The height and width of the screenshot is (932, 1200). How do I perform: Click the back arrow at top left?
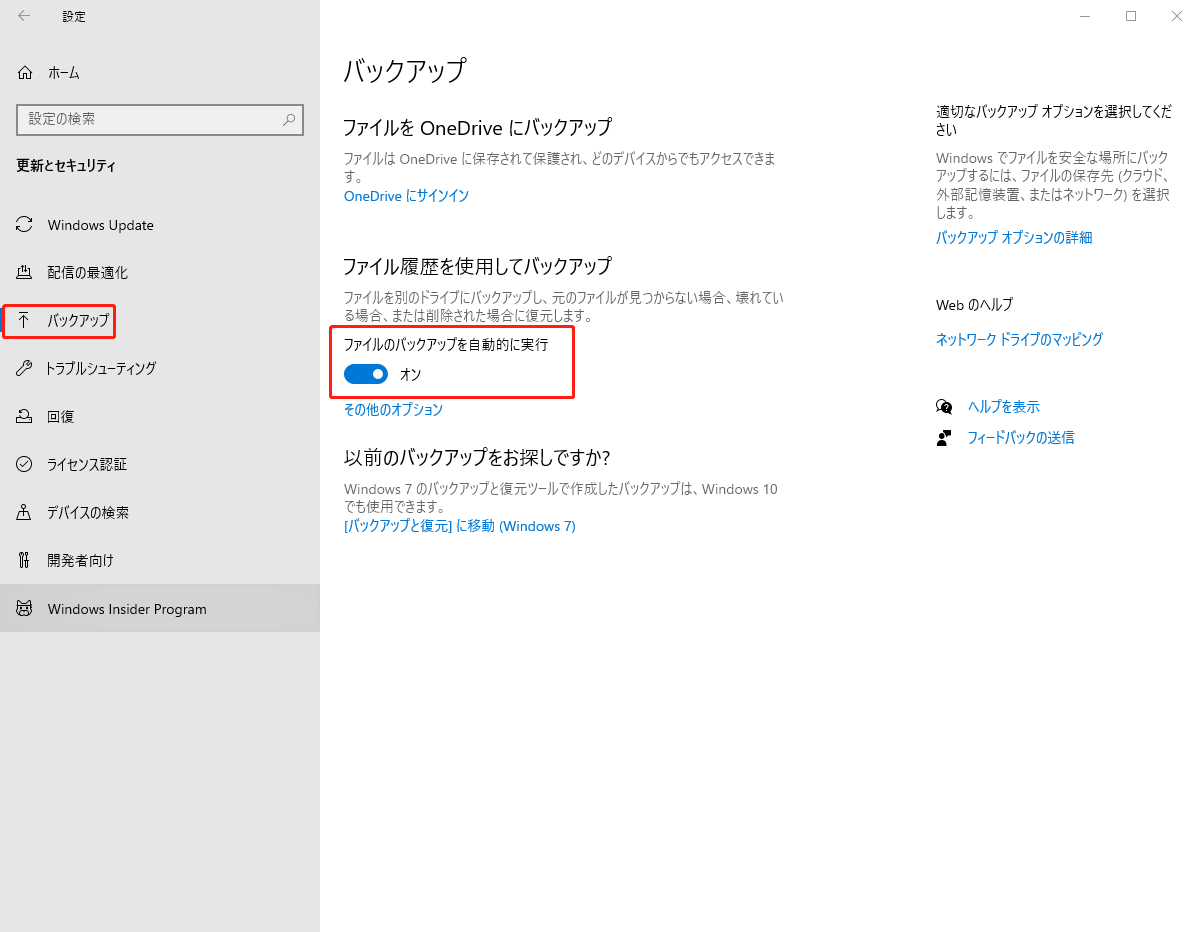[x=23, y=16]
